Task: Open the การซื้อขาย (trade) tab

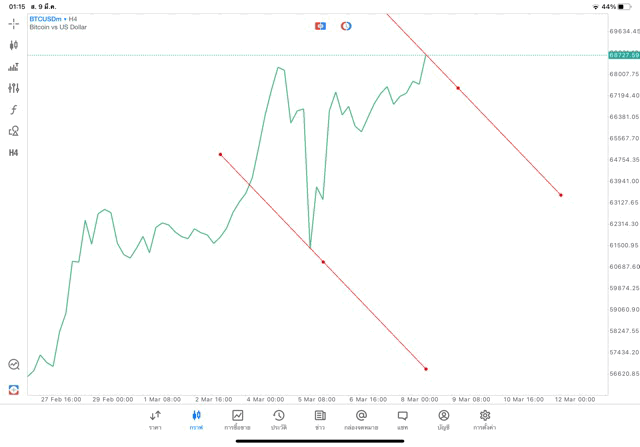Action: (237, 420)
